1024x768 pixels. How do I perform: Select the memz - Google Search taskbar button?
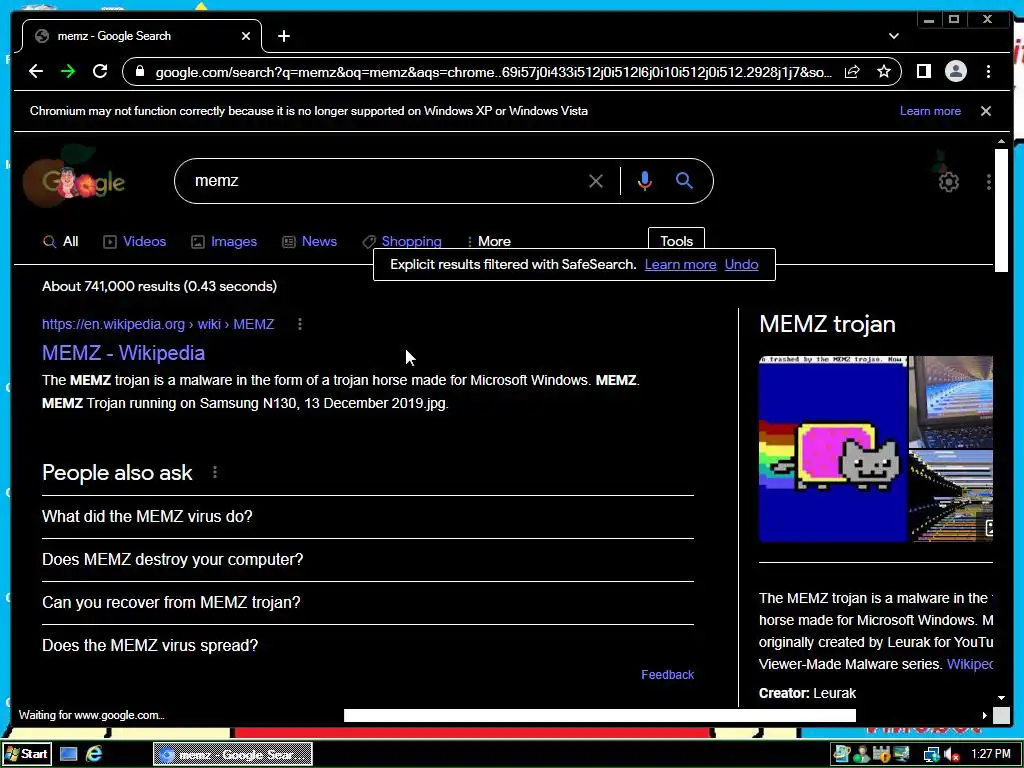coord(233,754)
